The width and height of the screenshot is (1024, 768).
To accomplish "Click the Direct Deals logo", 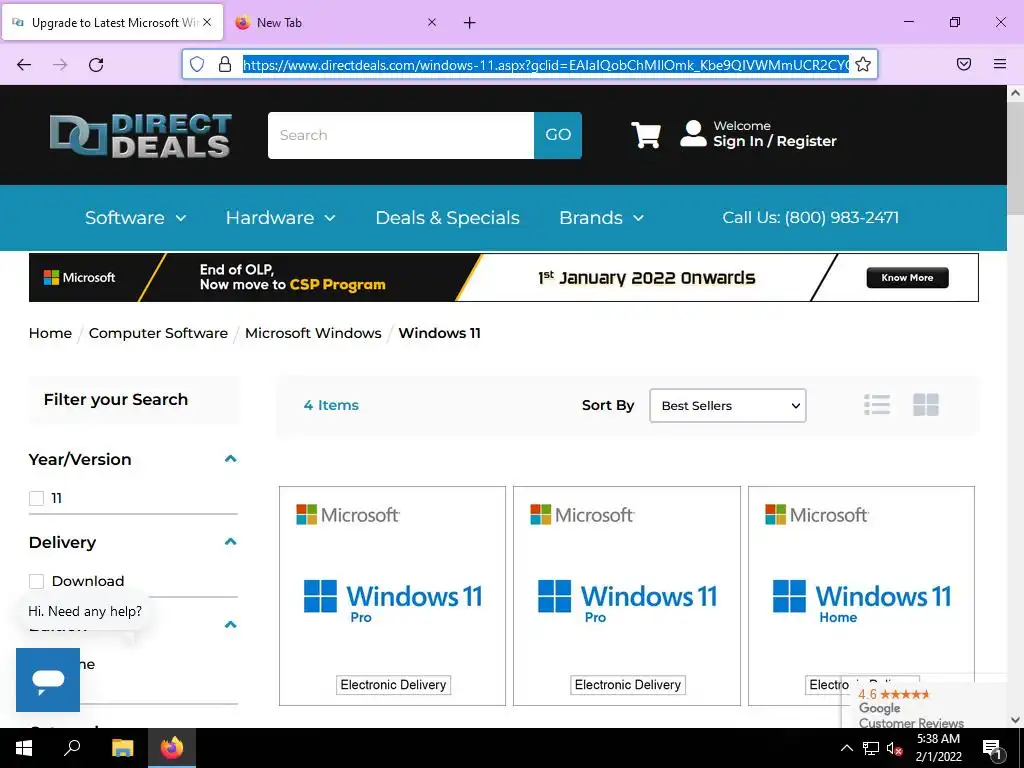I will click(140, 135).
